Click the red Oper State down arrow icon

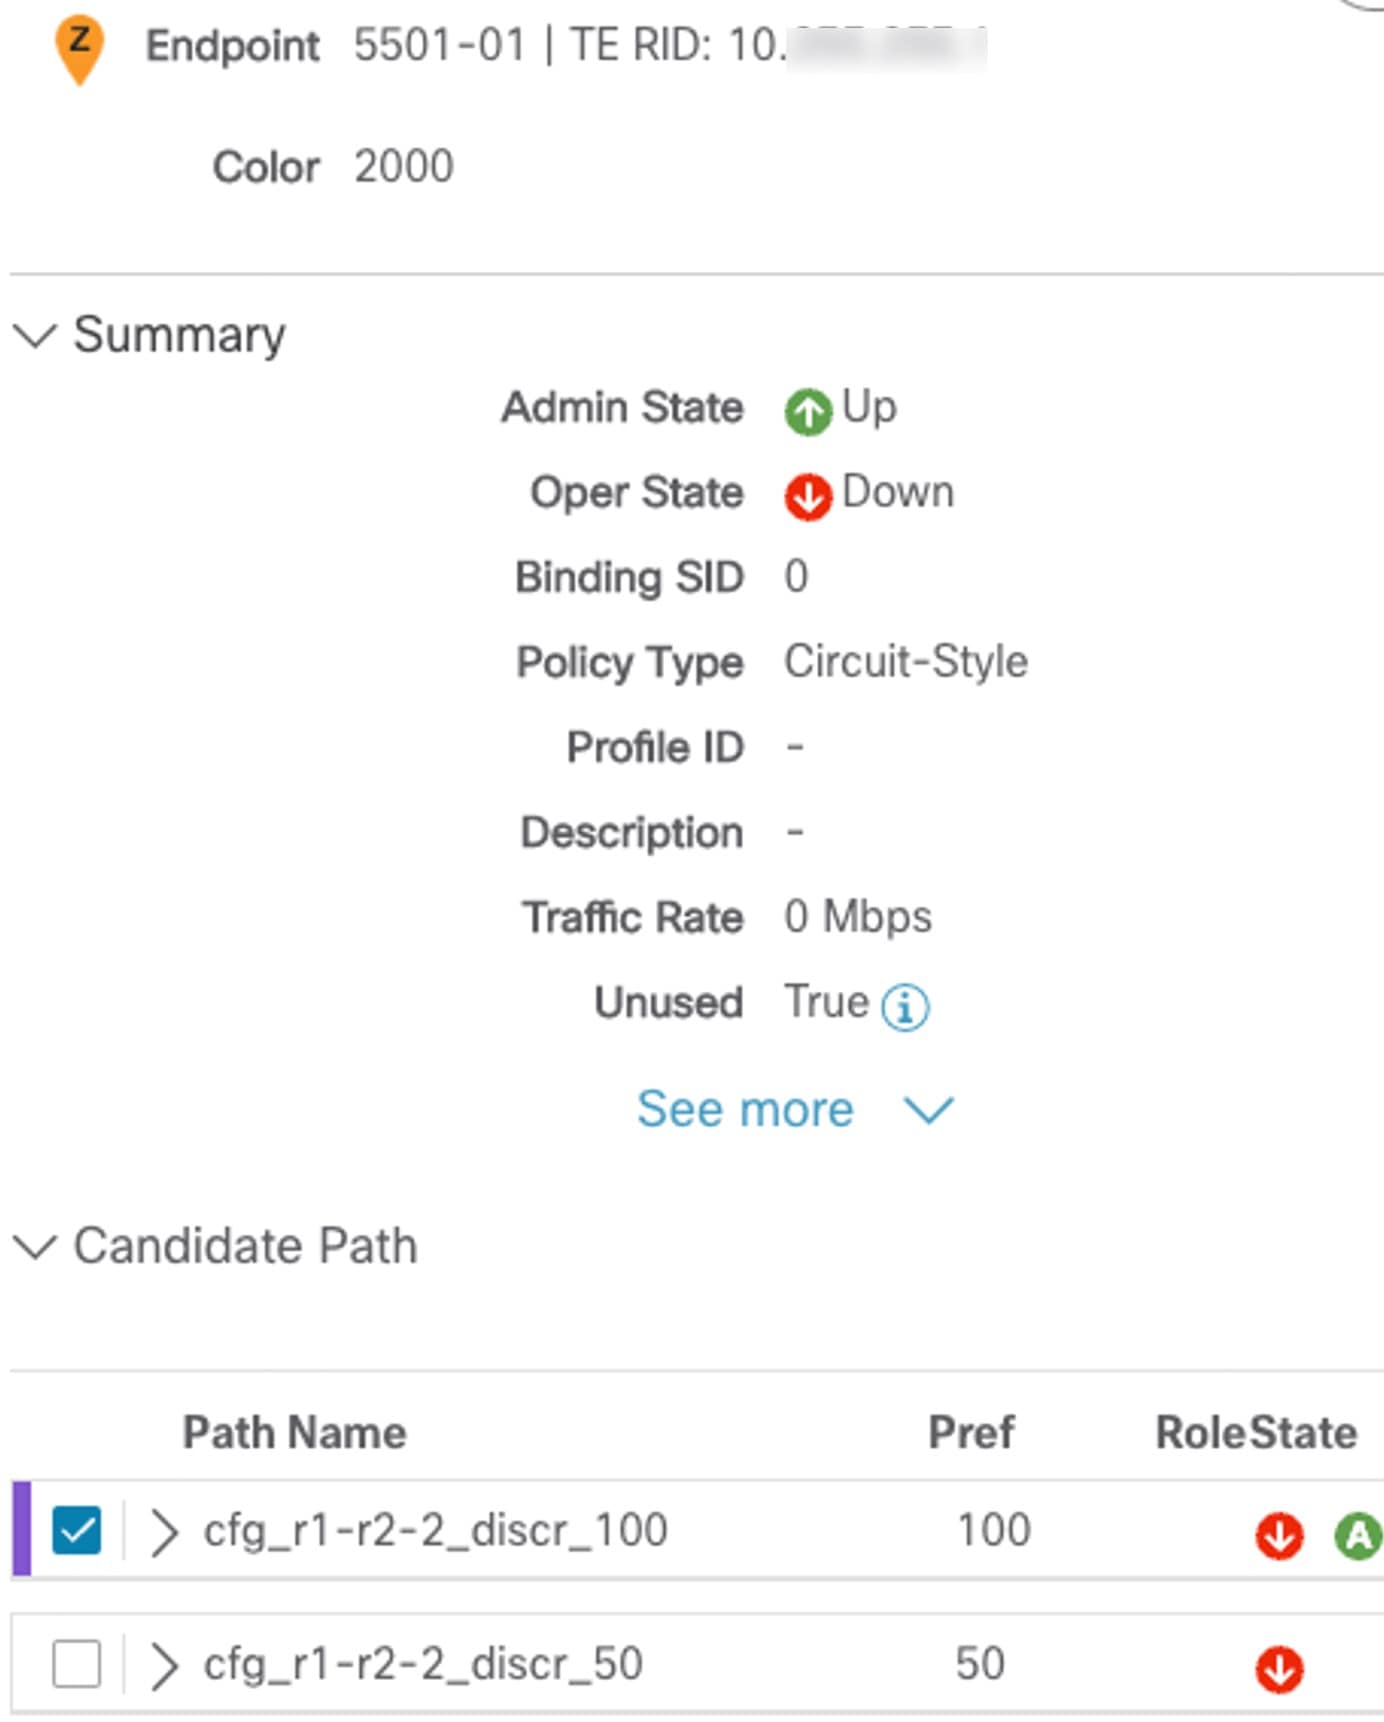point(807,491)
